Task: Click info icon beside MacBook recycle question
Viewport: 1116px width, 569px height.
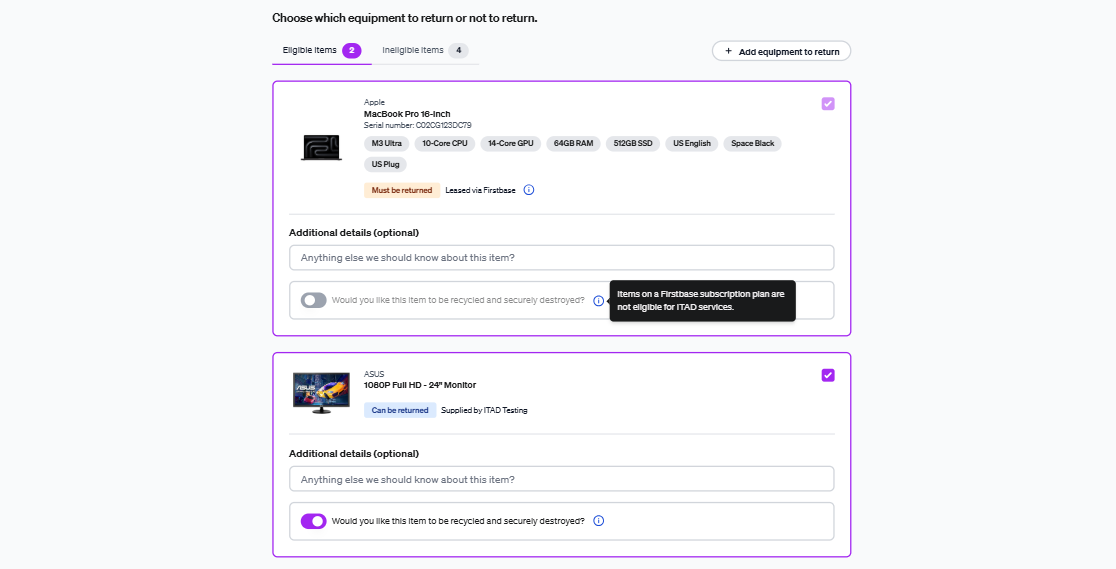Action: tap(599, 301)
